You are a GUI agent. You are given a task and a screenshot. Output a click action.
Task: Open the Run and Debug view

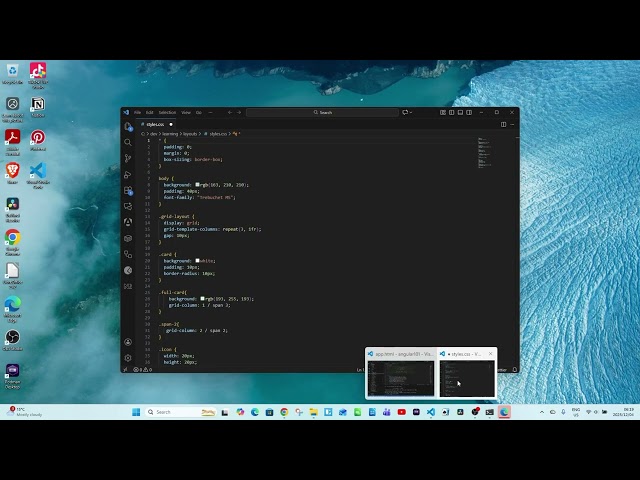tap(128, 174)
